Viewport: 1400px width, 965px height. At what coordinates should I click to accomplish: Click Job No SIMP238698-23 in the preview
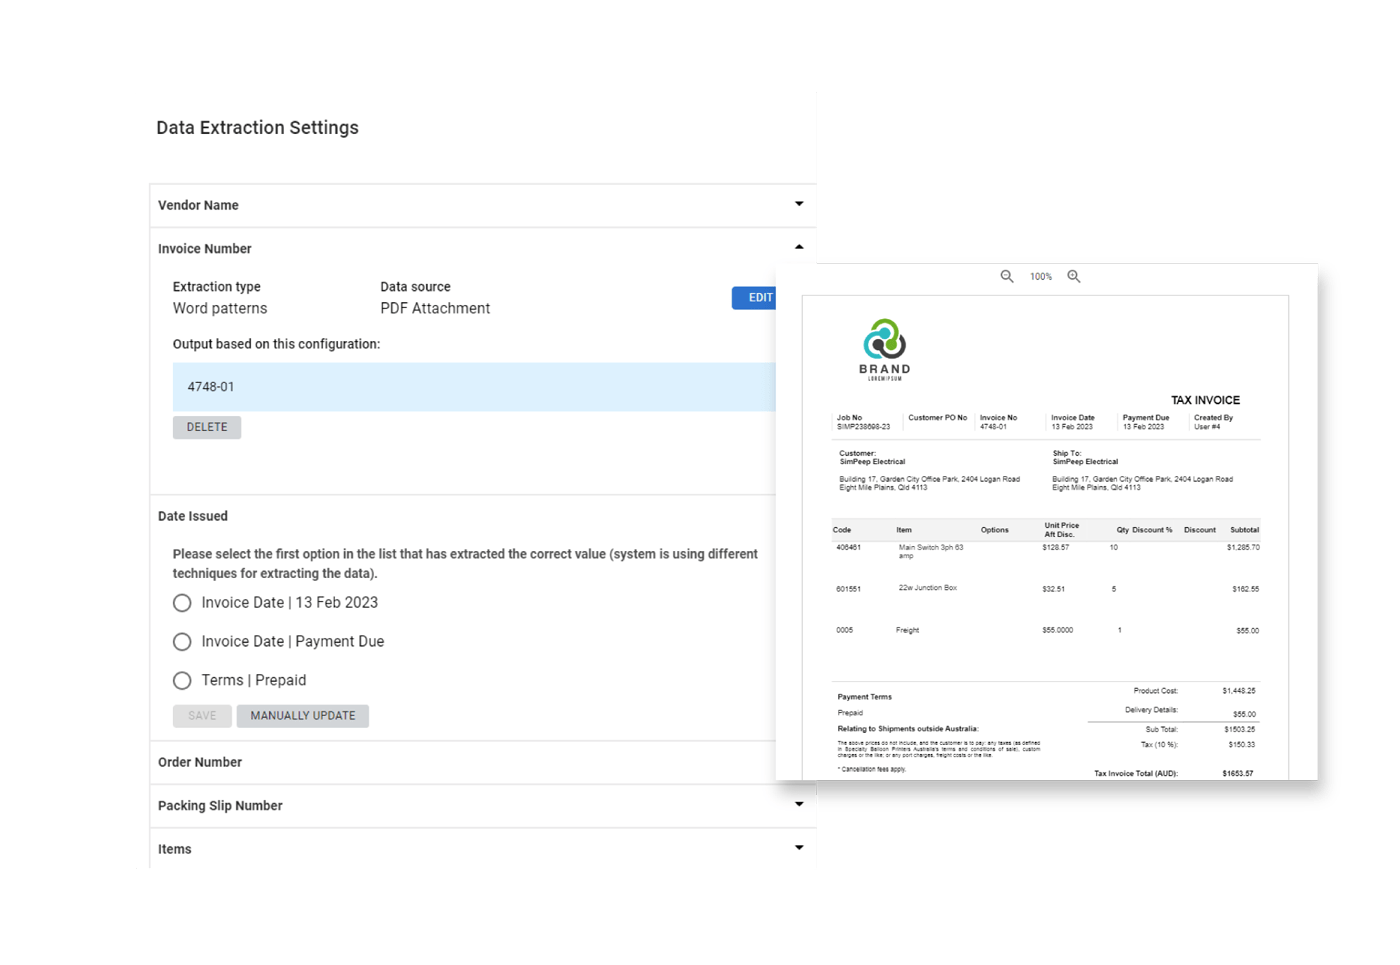[x=863, y=422]
